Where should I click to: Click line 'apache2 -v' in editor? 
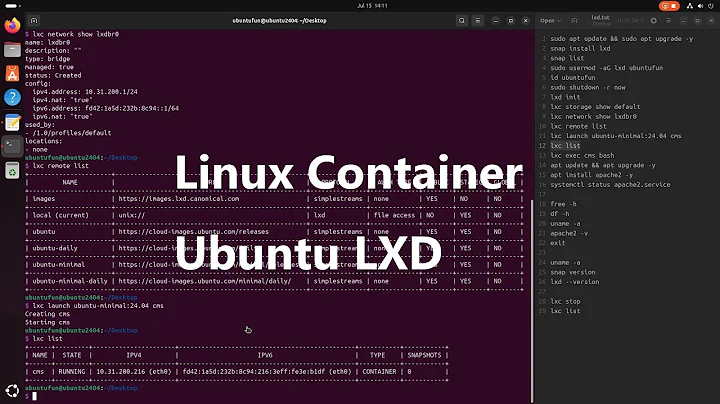(x=569, y=233)
